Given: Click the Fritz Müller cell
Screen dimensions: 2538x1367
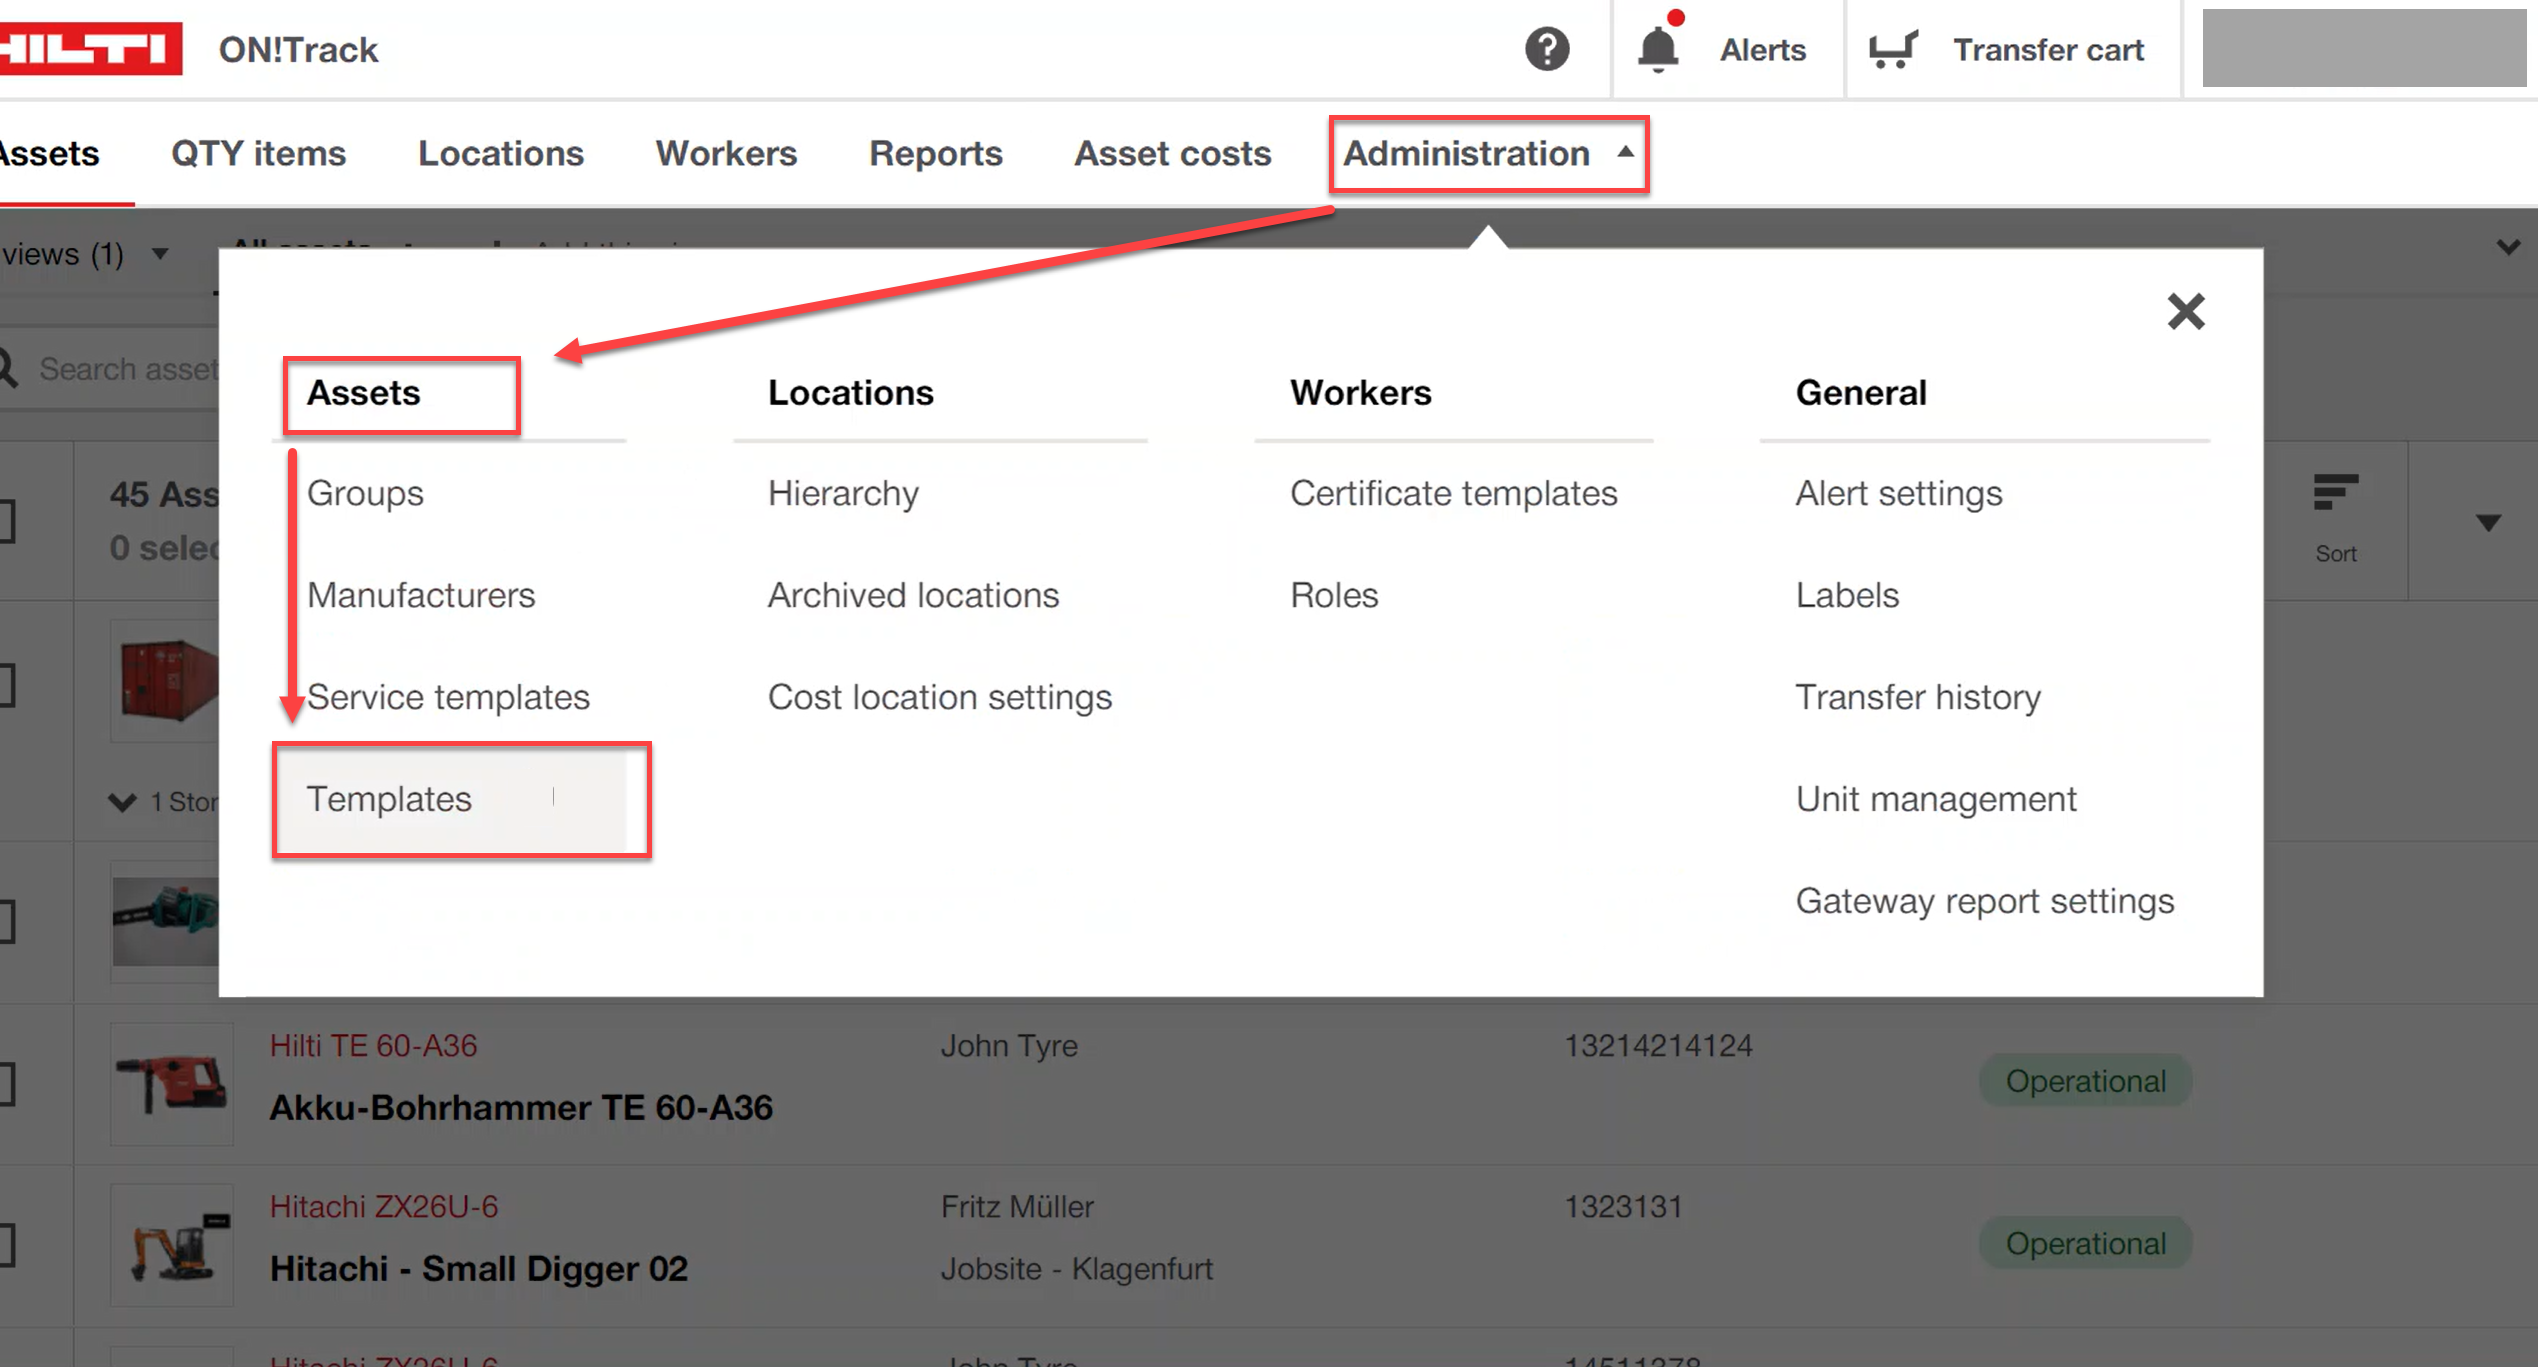Looking at the screenshot, I should [x=1017, y=1206].
